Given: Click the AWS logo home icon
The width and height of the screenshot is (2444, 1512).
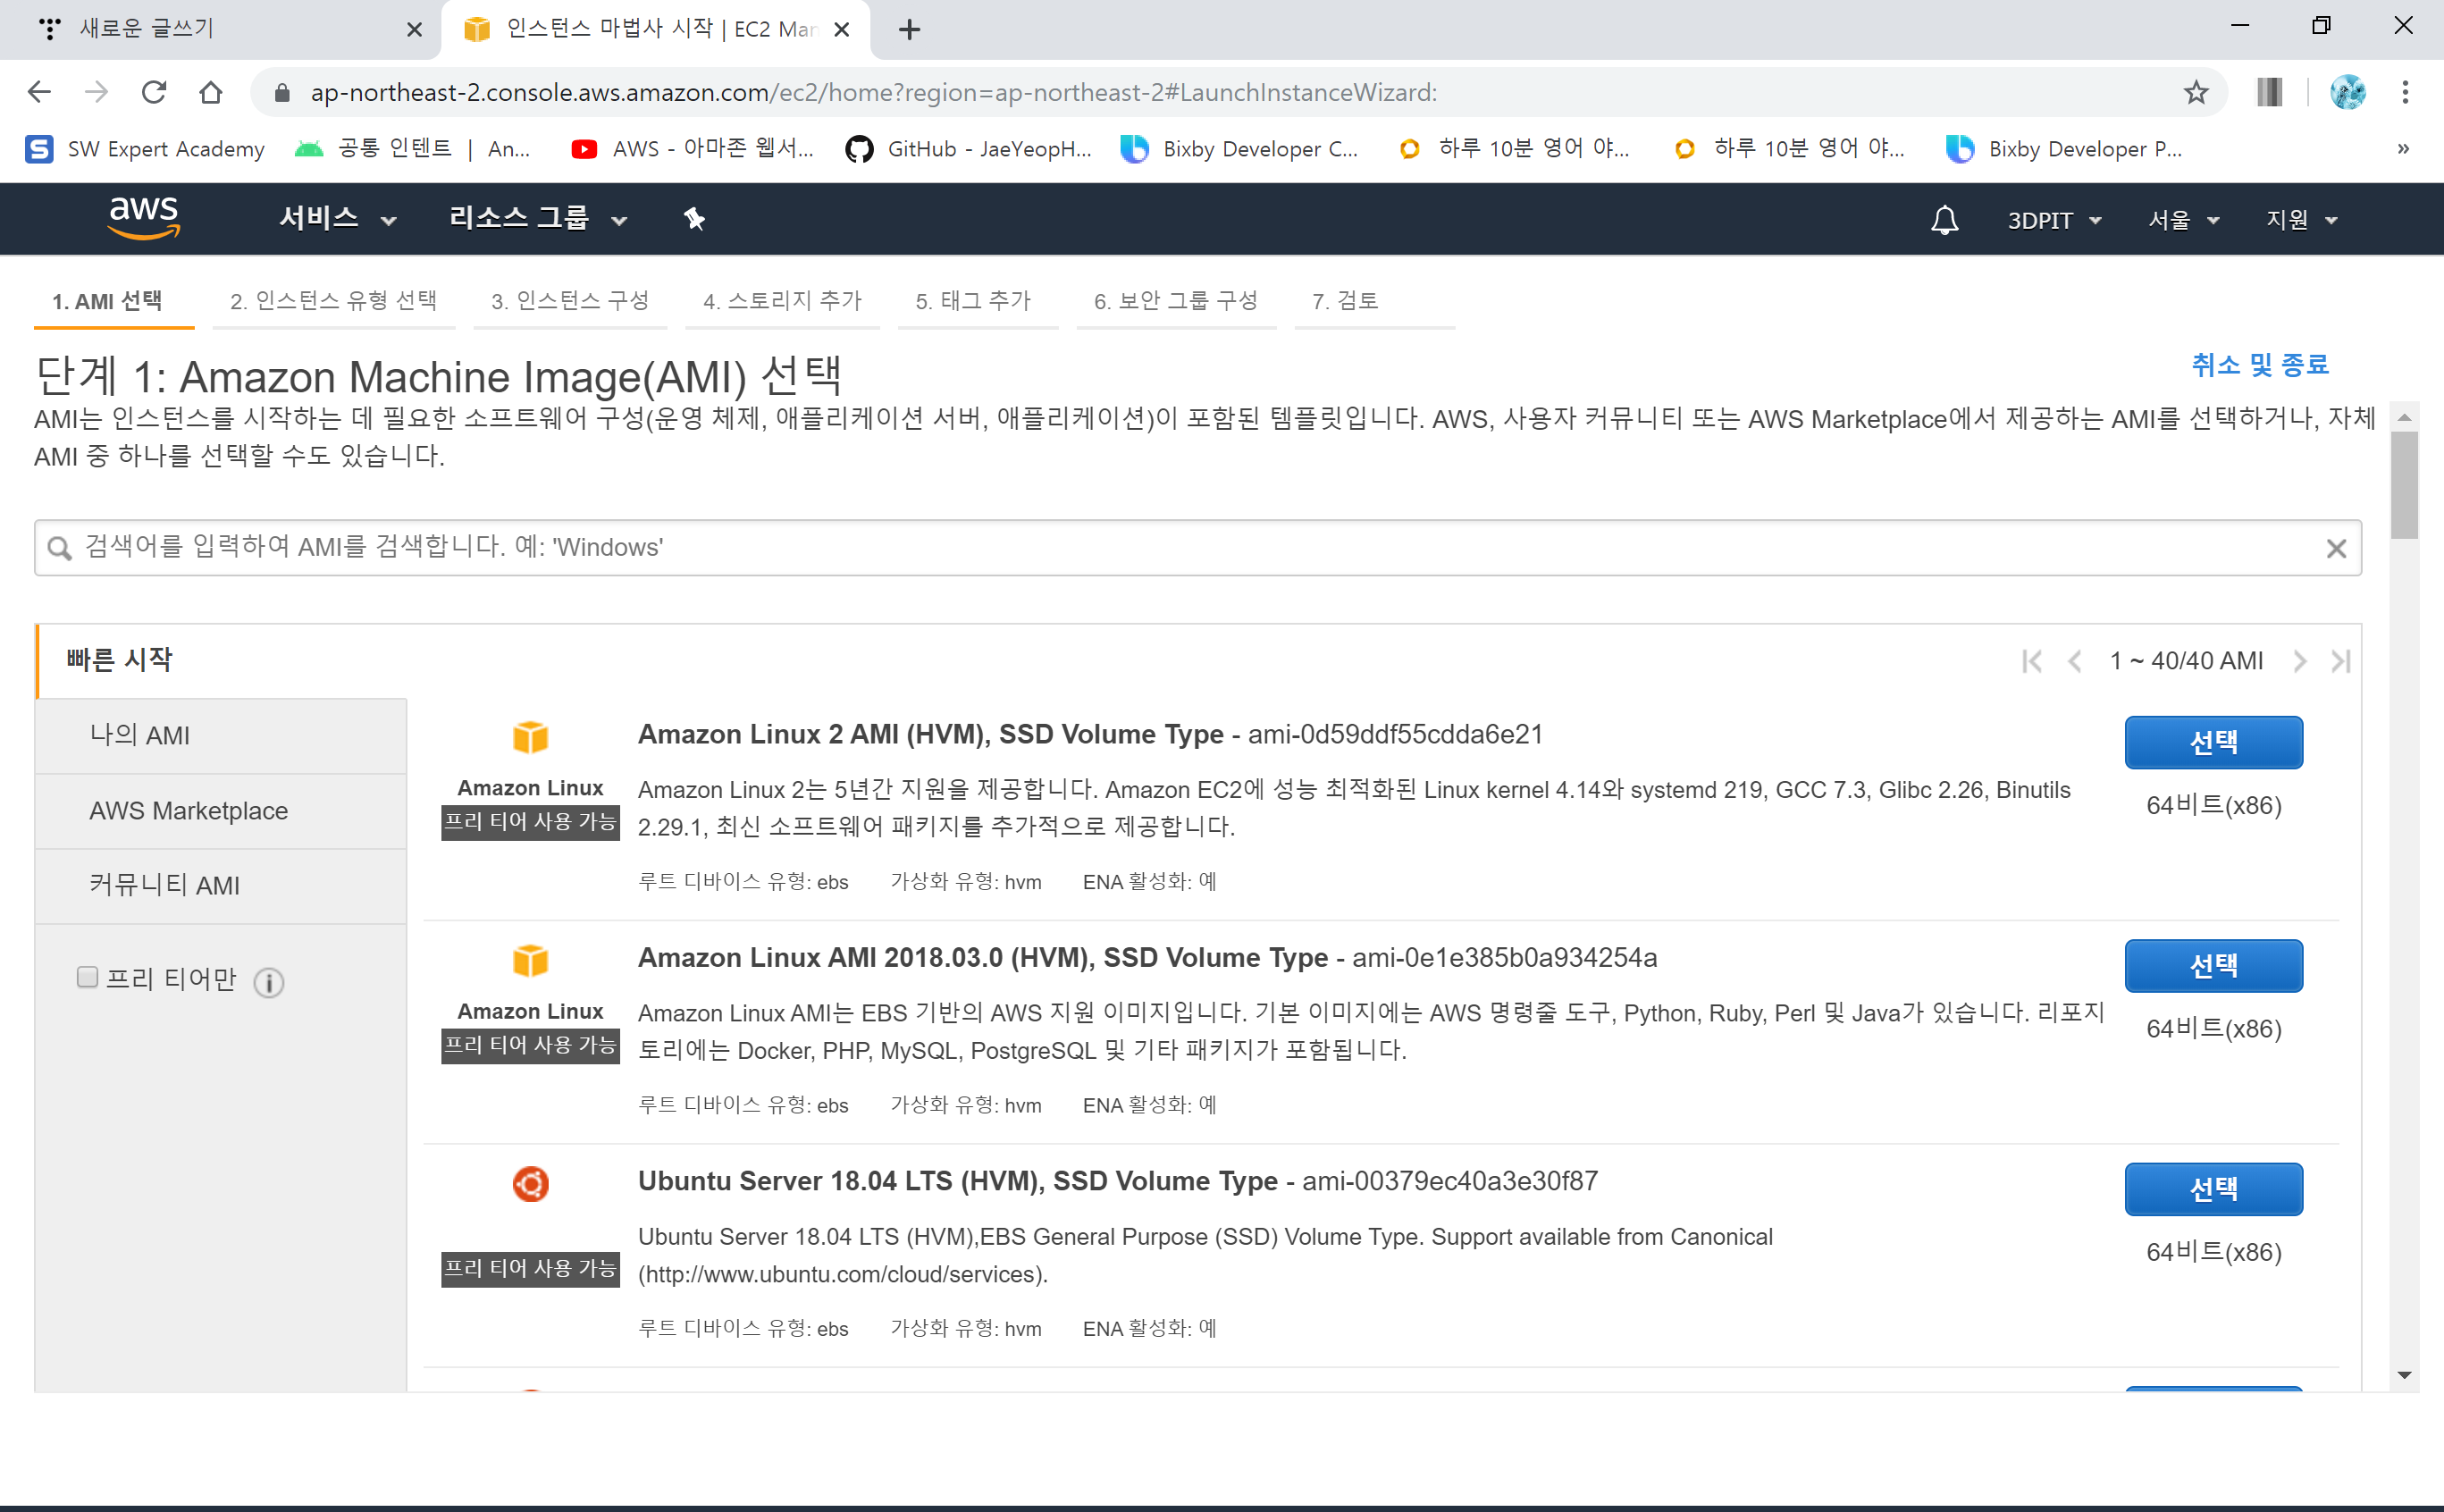Looking at the screenshot, I should pyautogui.click(x=144, y=217).
